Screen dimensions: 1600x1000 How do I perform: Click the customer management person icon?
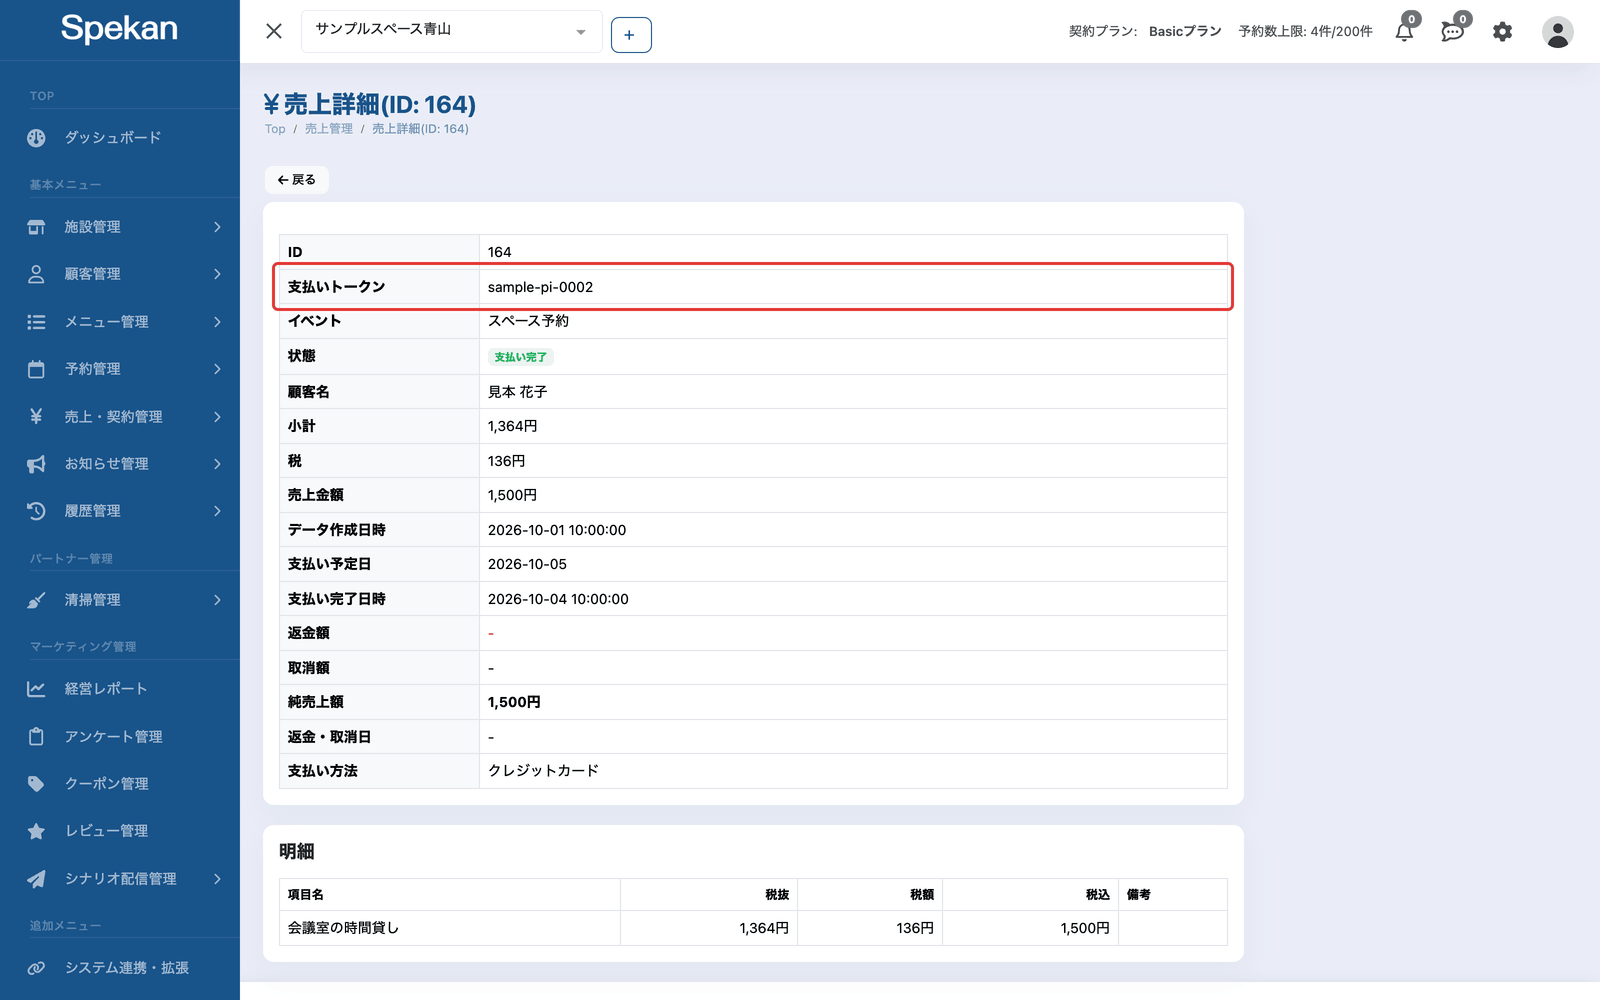click(x=36, y=274)
